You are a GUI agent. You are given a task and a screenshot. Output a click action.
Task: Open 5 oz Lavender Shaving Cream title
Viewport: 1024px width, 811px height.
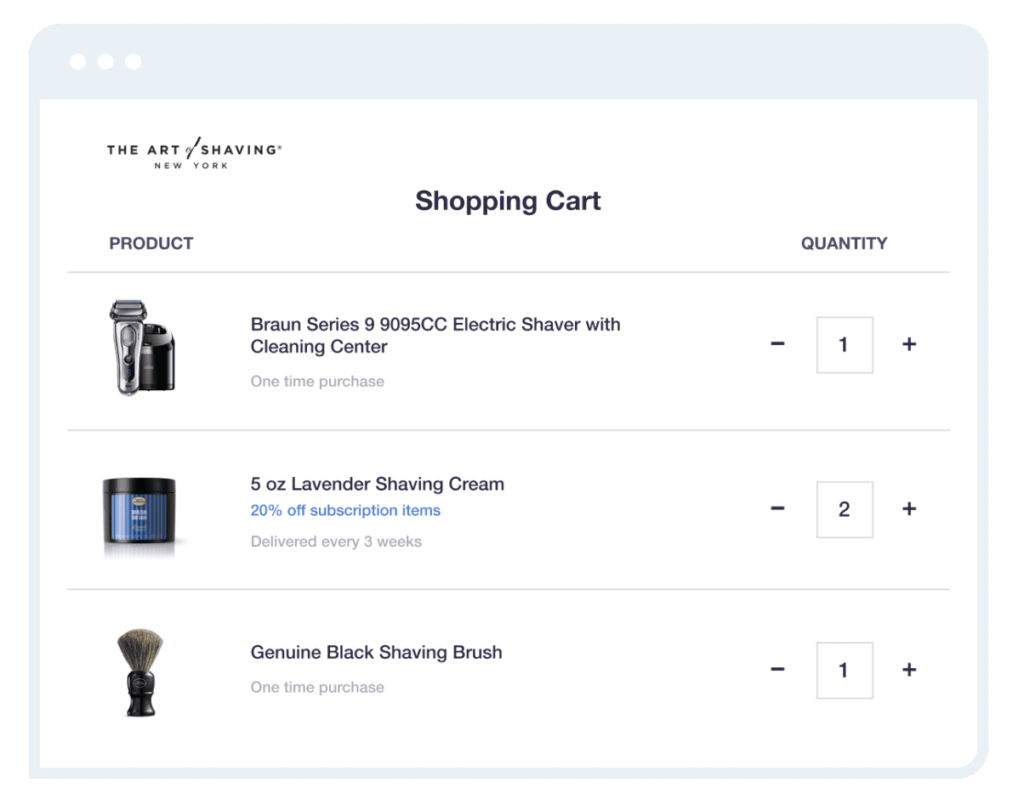click(377, 484)
